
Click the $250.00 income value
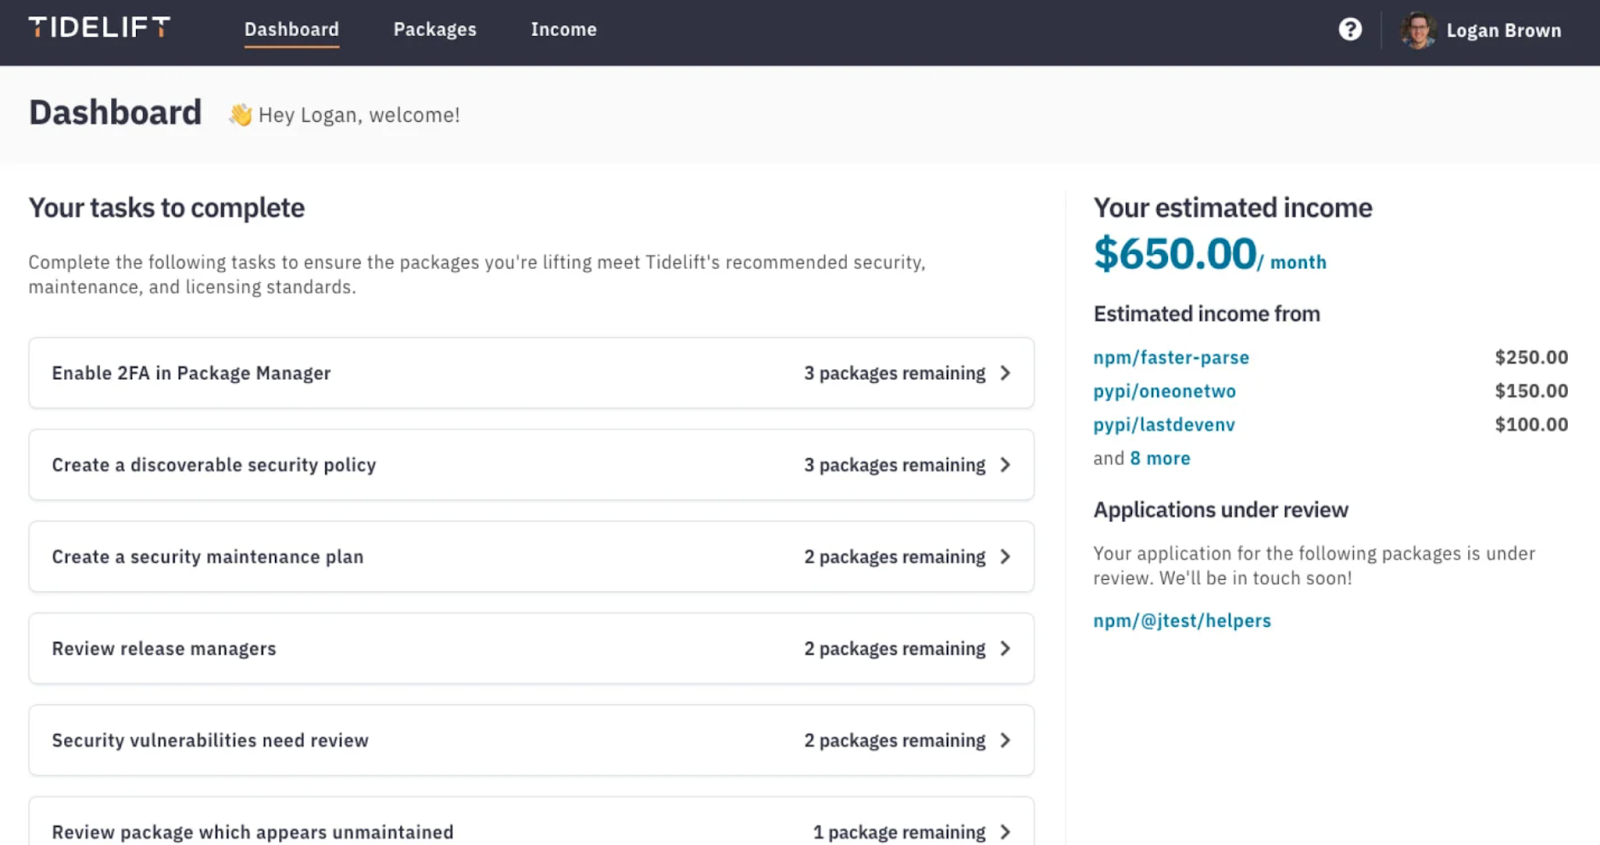coord(1531,357)
